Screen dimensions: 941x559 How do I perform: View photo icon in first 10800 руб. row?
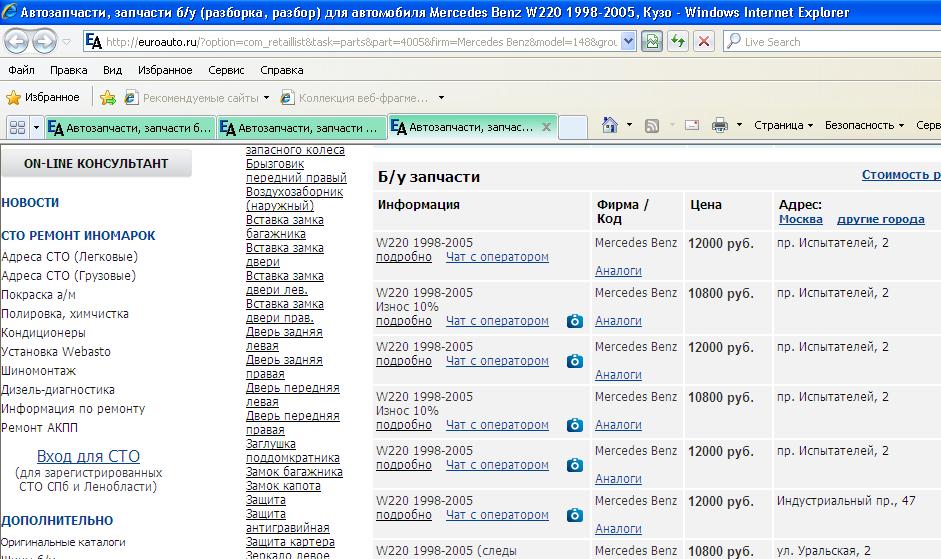[575, 321]
